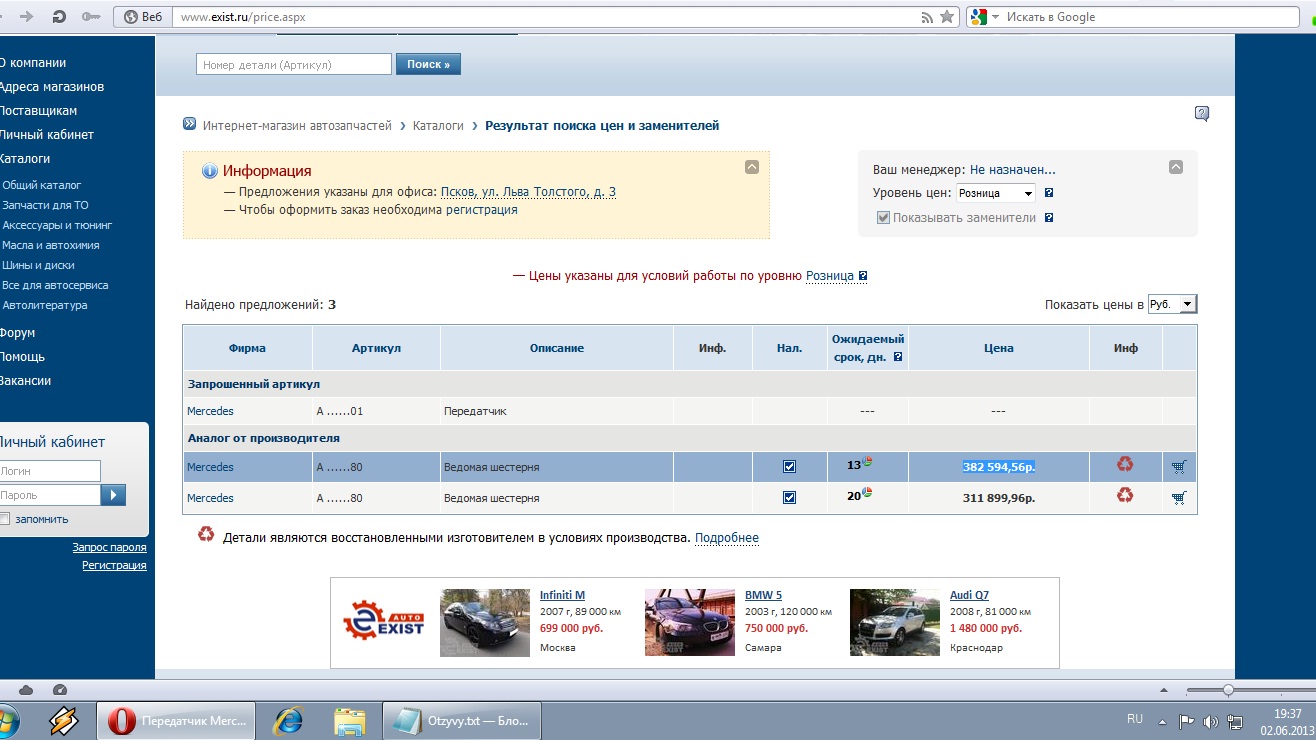Open Шины и диски catalog
The height and width of the screenshot is (740, 1316).
(38, 265)
